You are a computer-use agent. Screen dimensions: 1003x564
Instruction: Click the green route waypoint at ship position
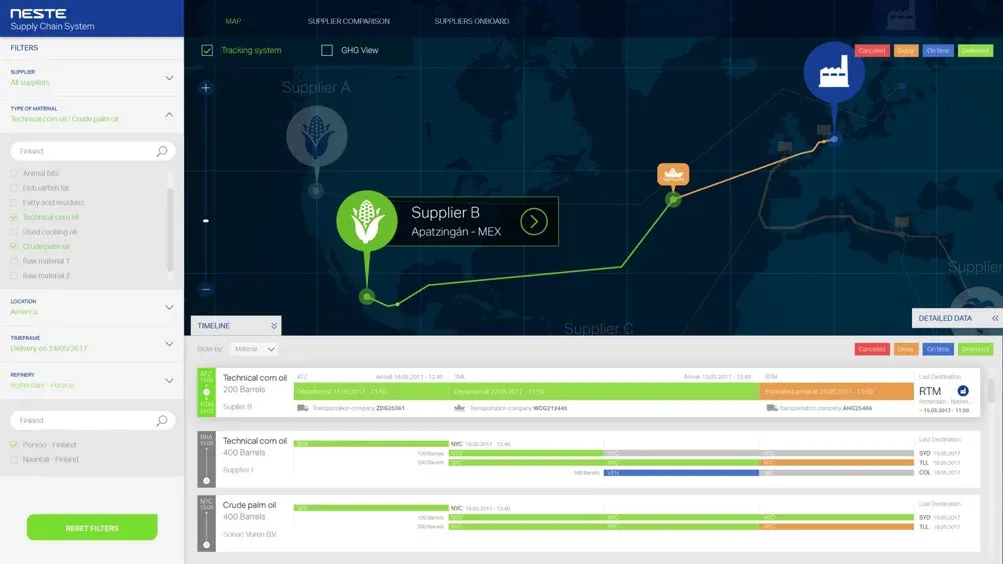[672, 200]
